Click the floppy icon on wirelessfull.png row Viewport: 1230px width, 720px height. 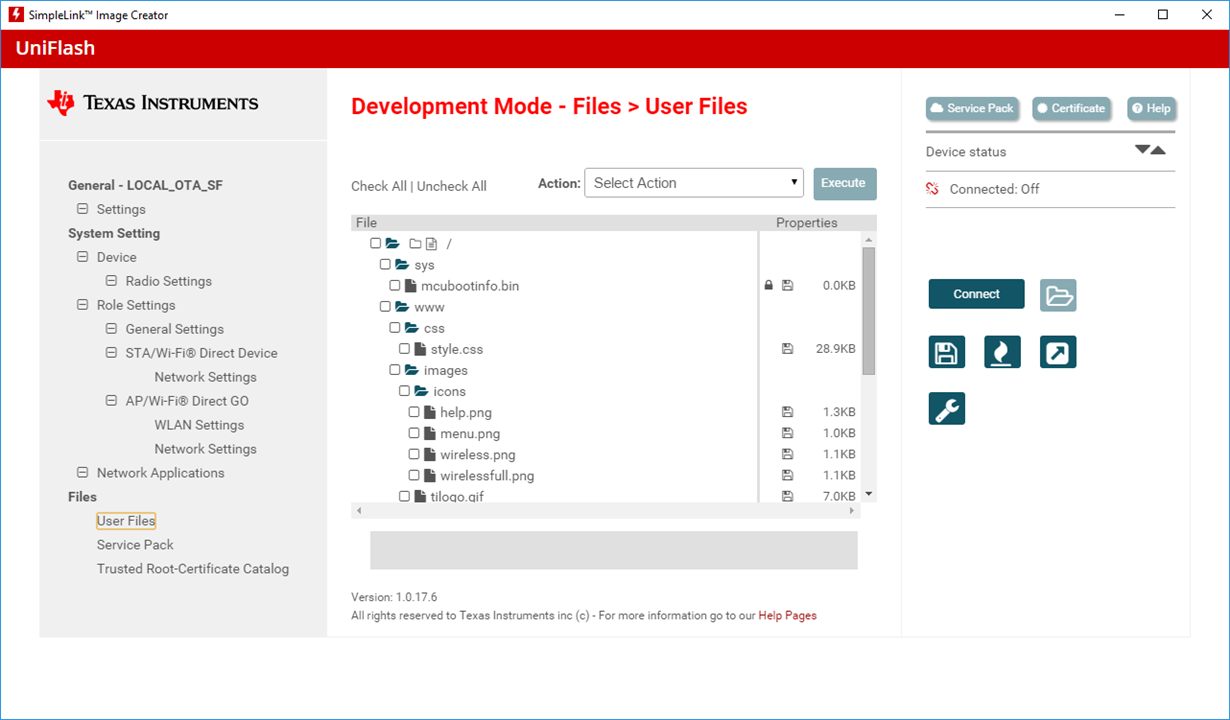[787, 475]
